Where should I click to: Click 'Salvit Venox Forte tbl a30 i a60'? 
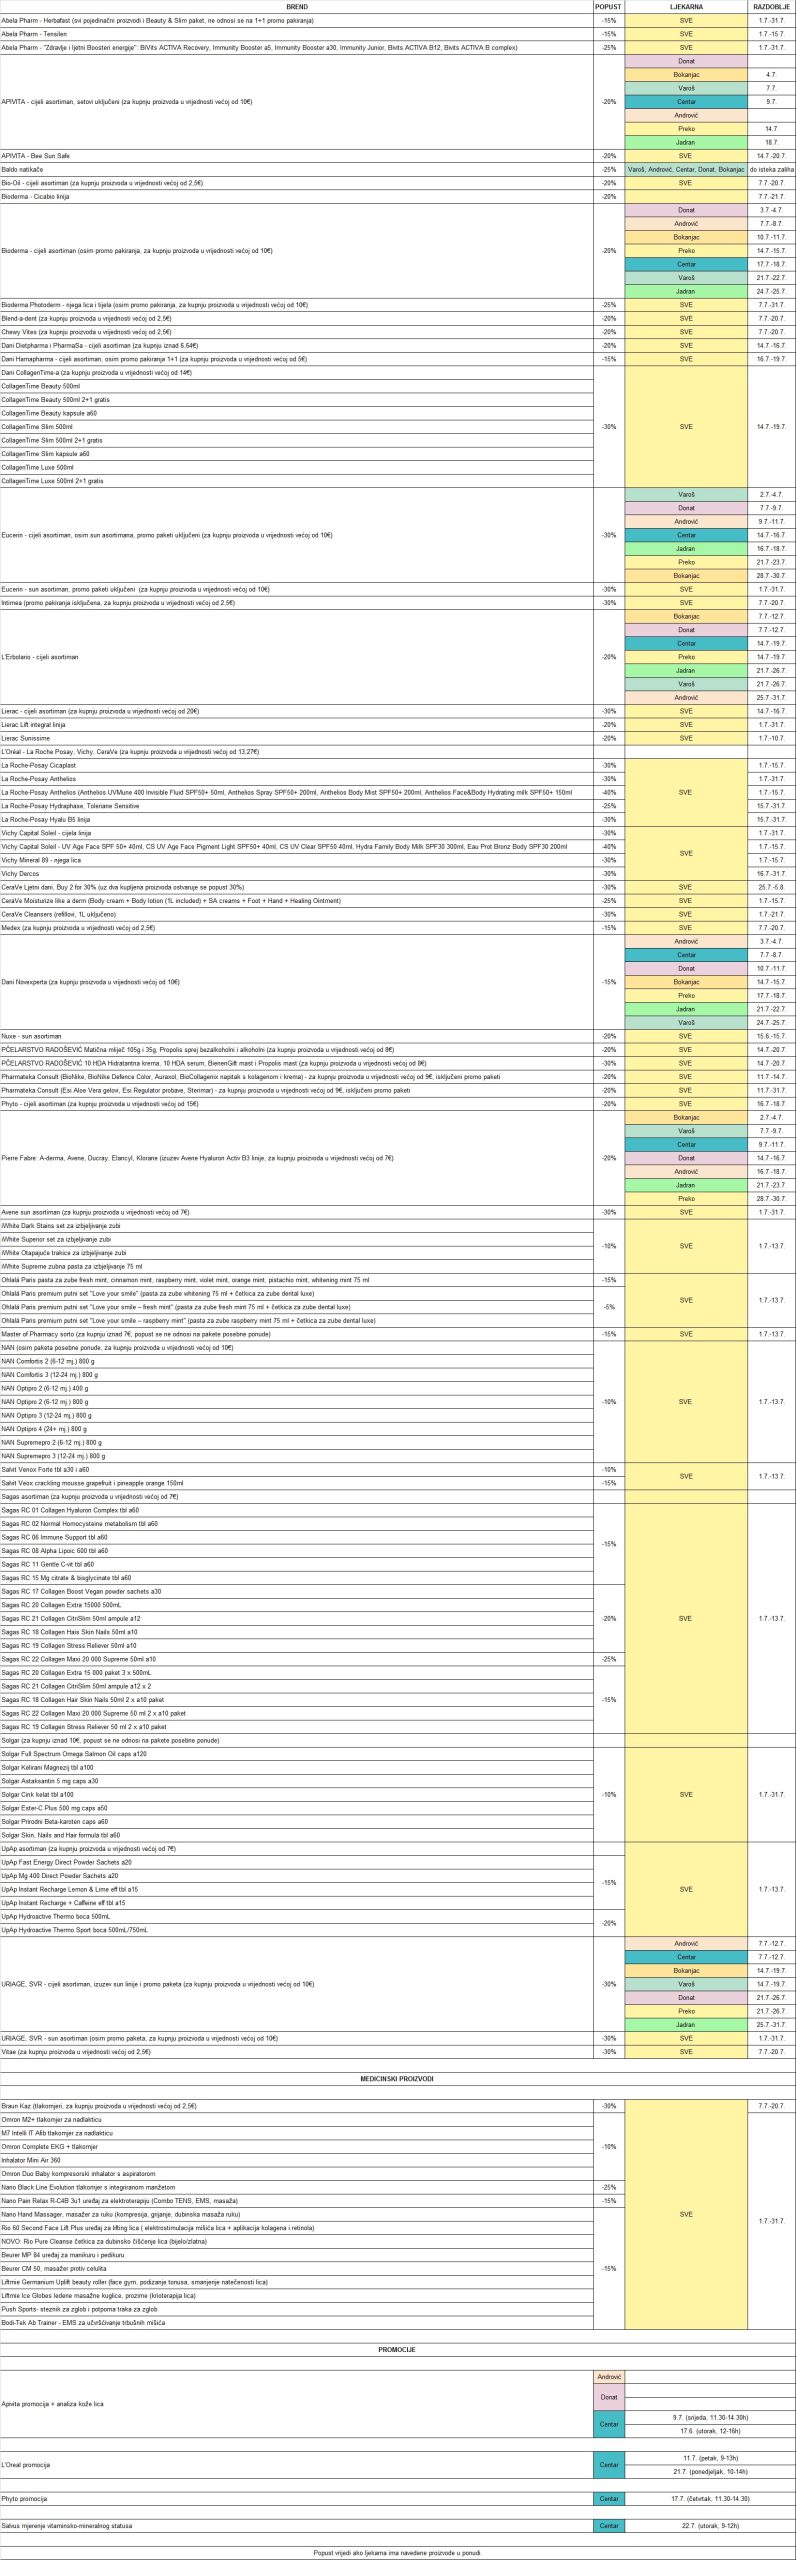(296, 1470)
